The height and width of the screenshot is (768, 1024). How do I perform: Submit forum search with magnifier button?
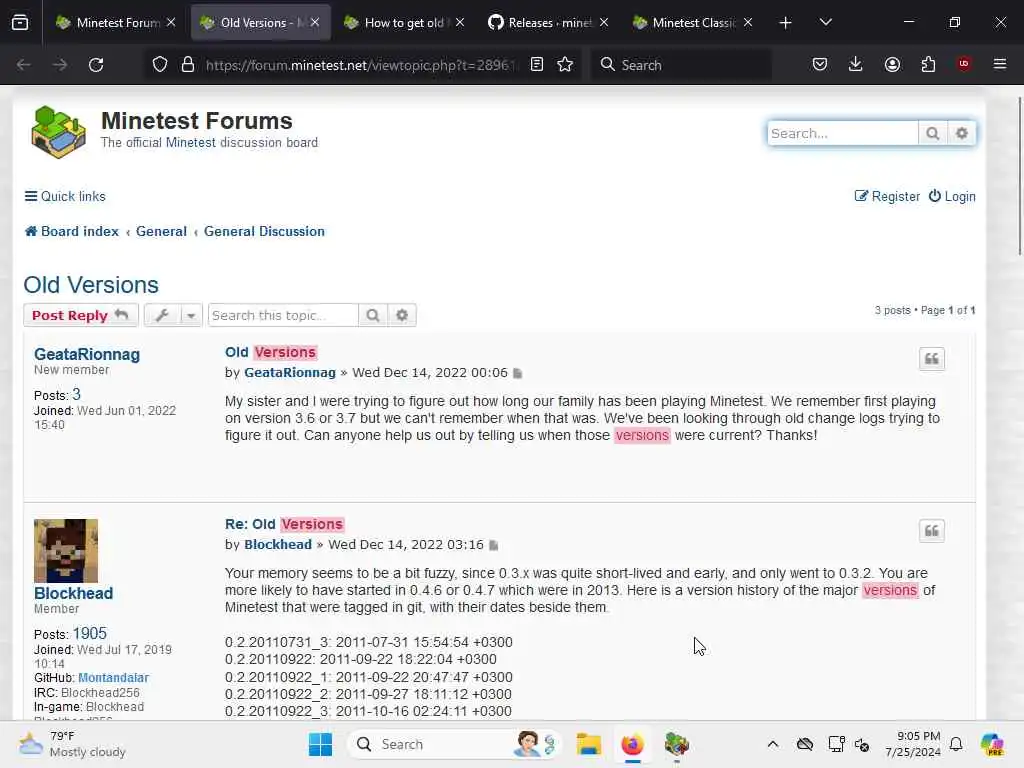(x=933, y=133)
